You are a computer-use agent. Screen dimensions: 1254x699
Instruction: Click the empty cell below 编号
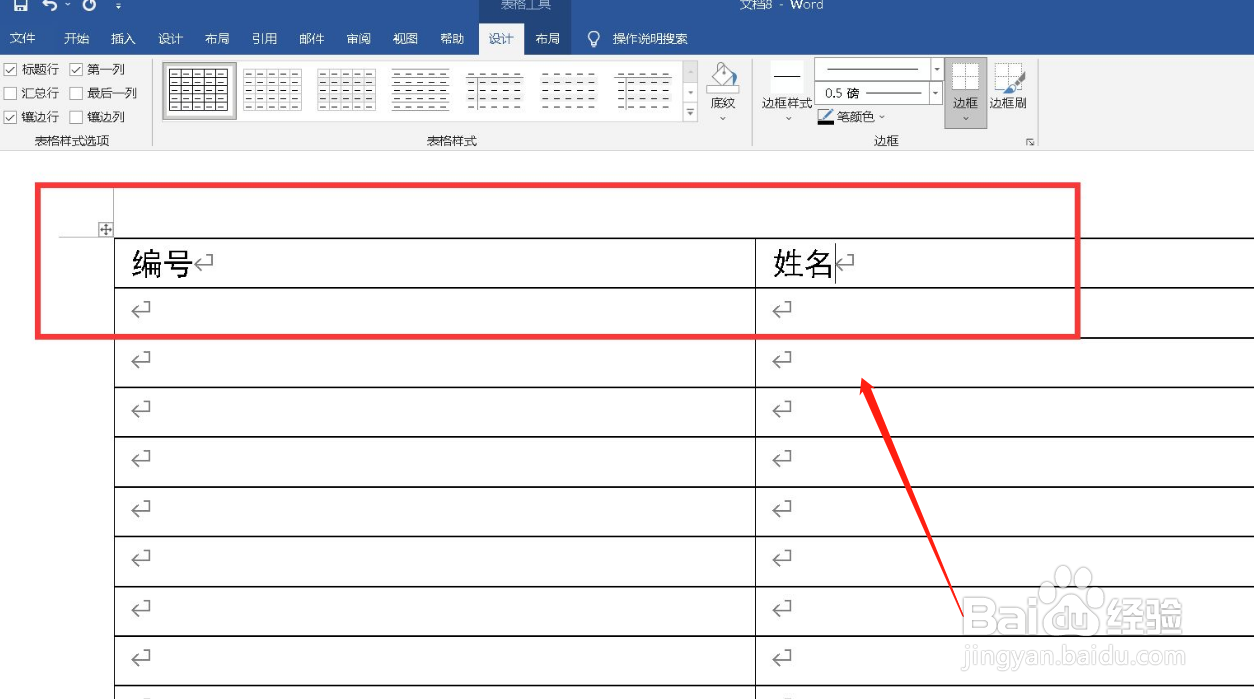click(x=435, y=313)
